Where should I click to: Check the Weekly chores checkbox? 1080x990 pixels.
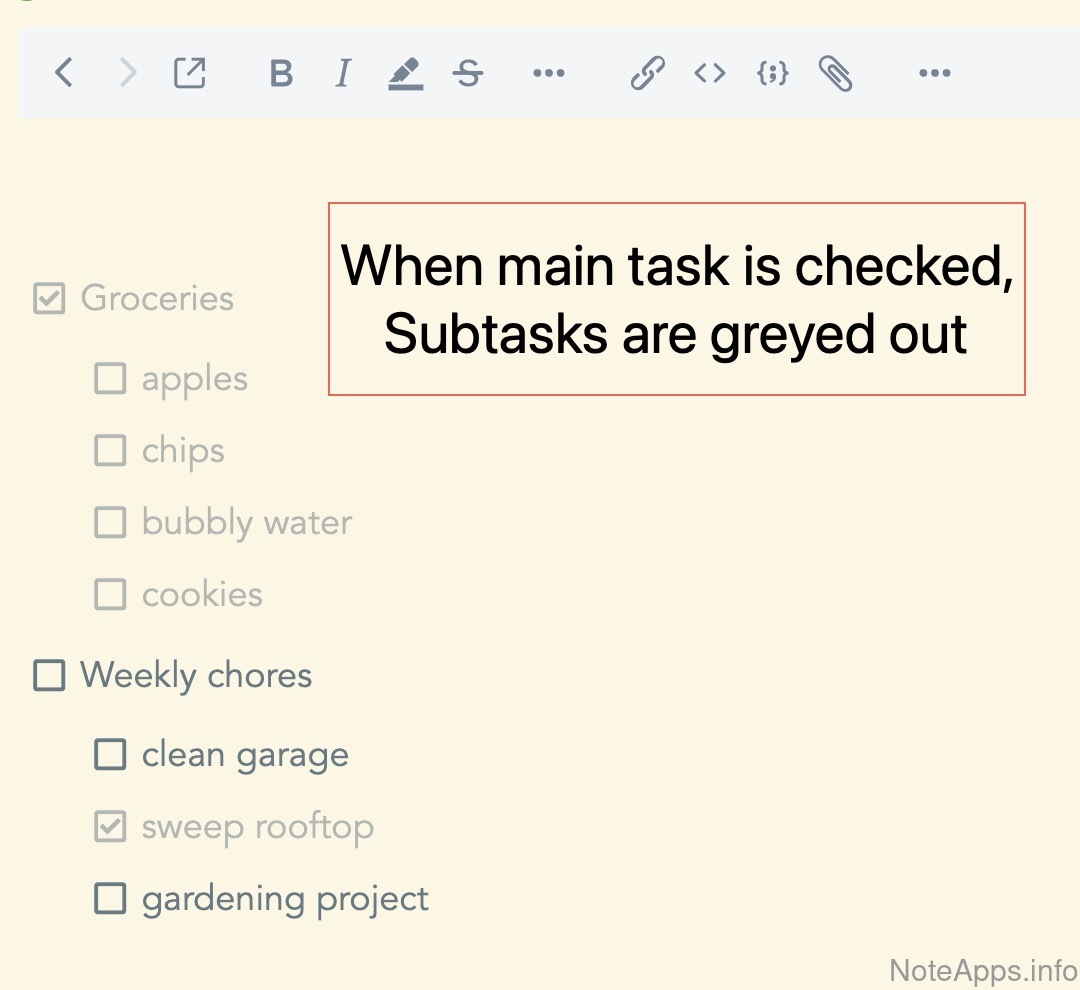coord(49,675)
